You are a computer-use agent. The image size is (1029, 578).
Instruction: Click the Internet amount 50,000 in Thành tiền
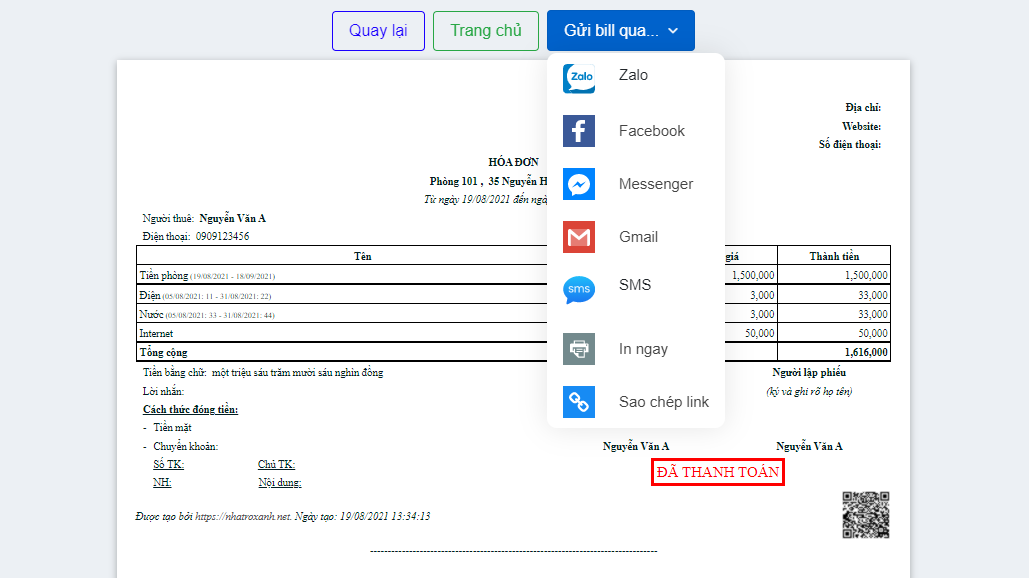pyautogui.click(x=873, y=333)
